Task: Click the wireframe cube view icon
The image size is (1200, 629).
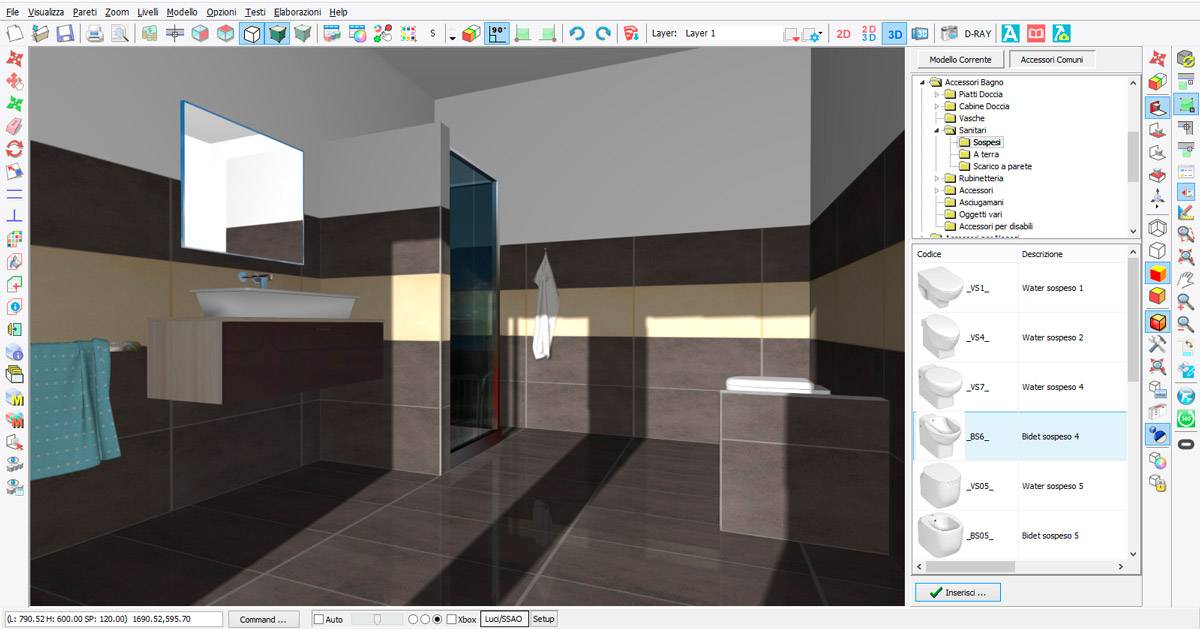Action: pyautogui.click(x=252, y=33)
